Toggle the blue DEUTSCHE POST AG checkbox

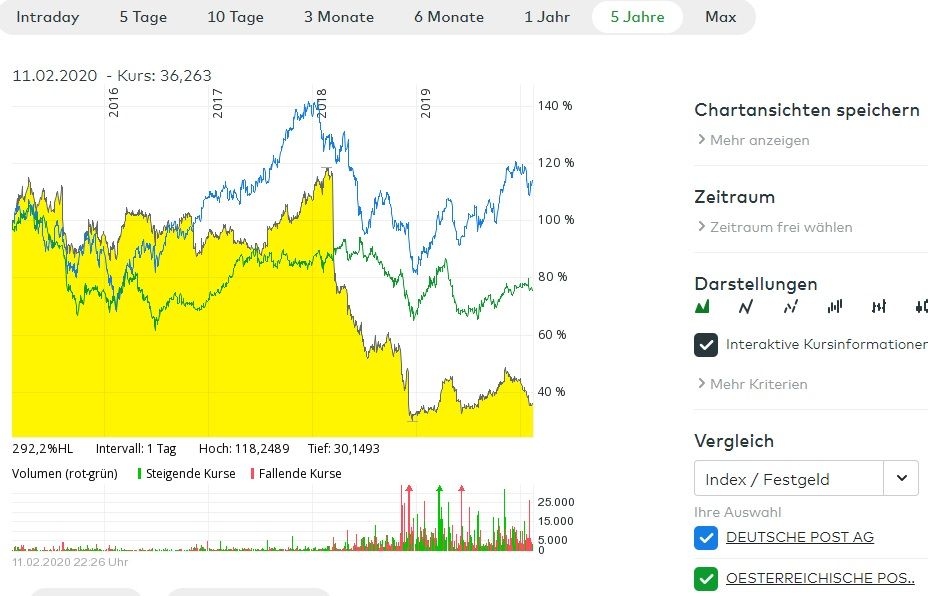(706, 537)
